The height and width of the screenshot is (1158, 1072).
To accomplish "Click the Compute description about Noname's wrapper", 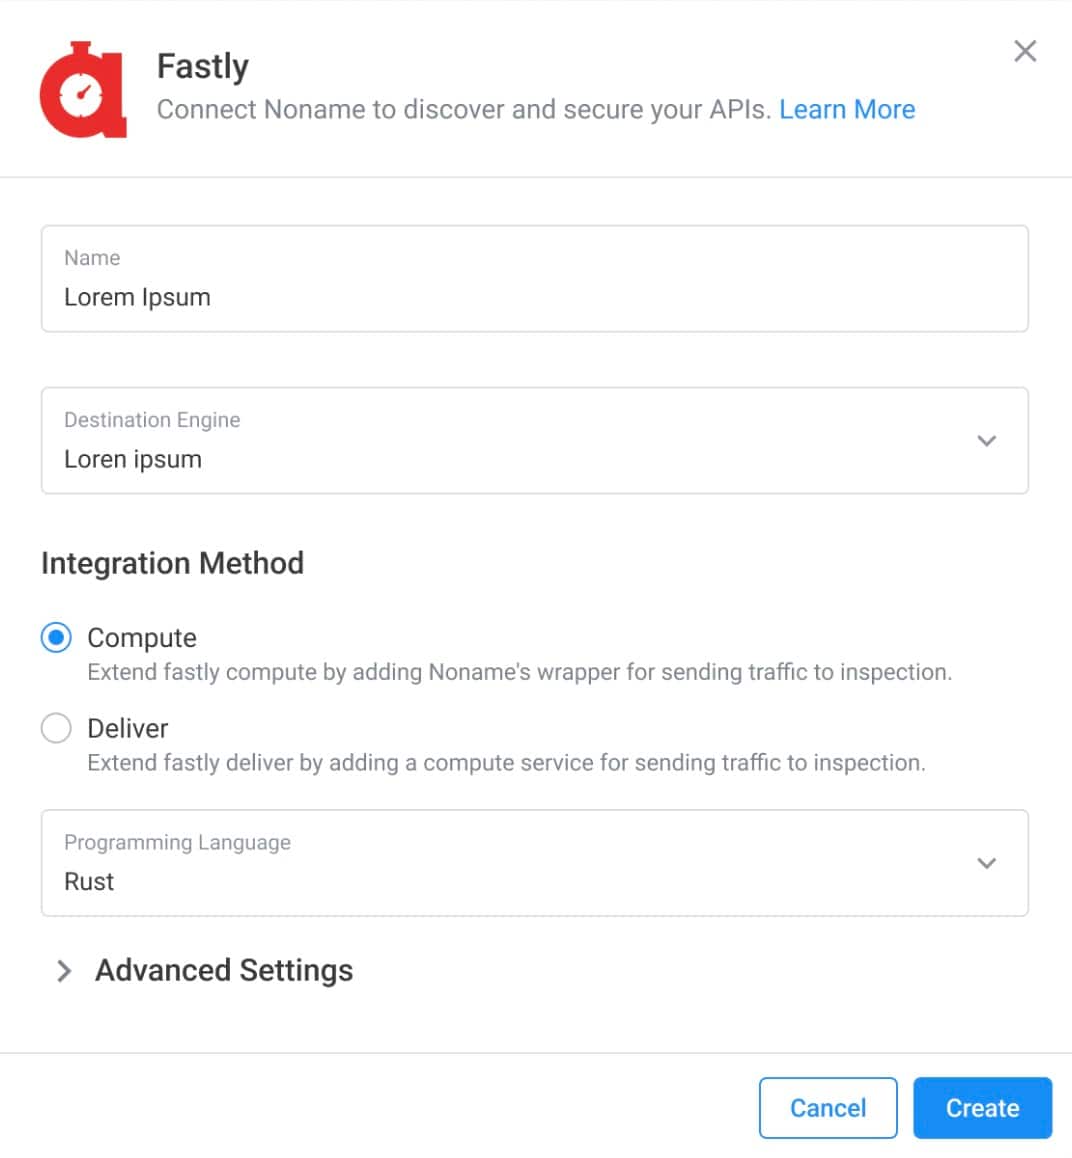I will pos(519,672).
